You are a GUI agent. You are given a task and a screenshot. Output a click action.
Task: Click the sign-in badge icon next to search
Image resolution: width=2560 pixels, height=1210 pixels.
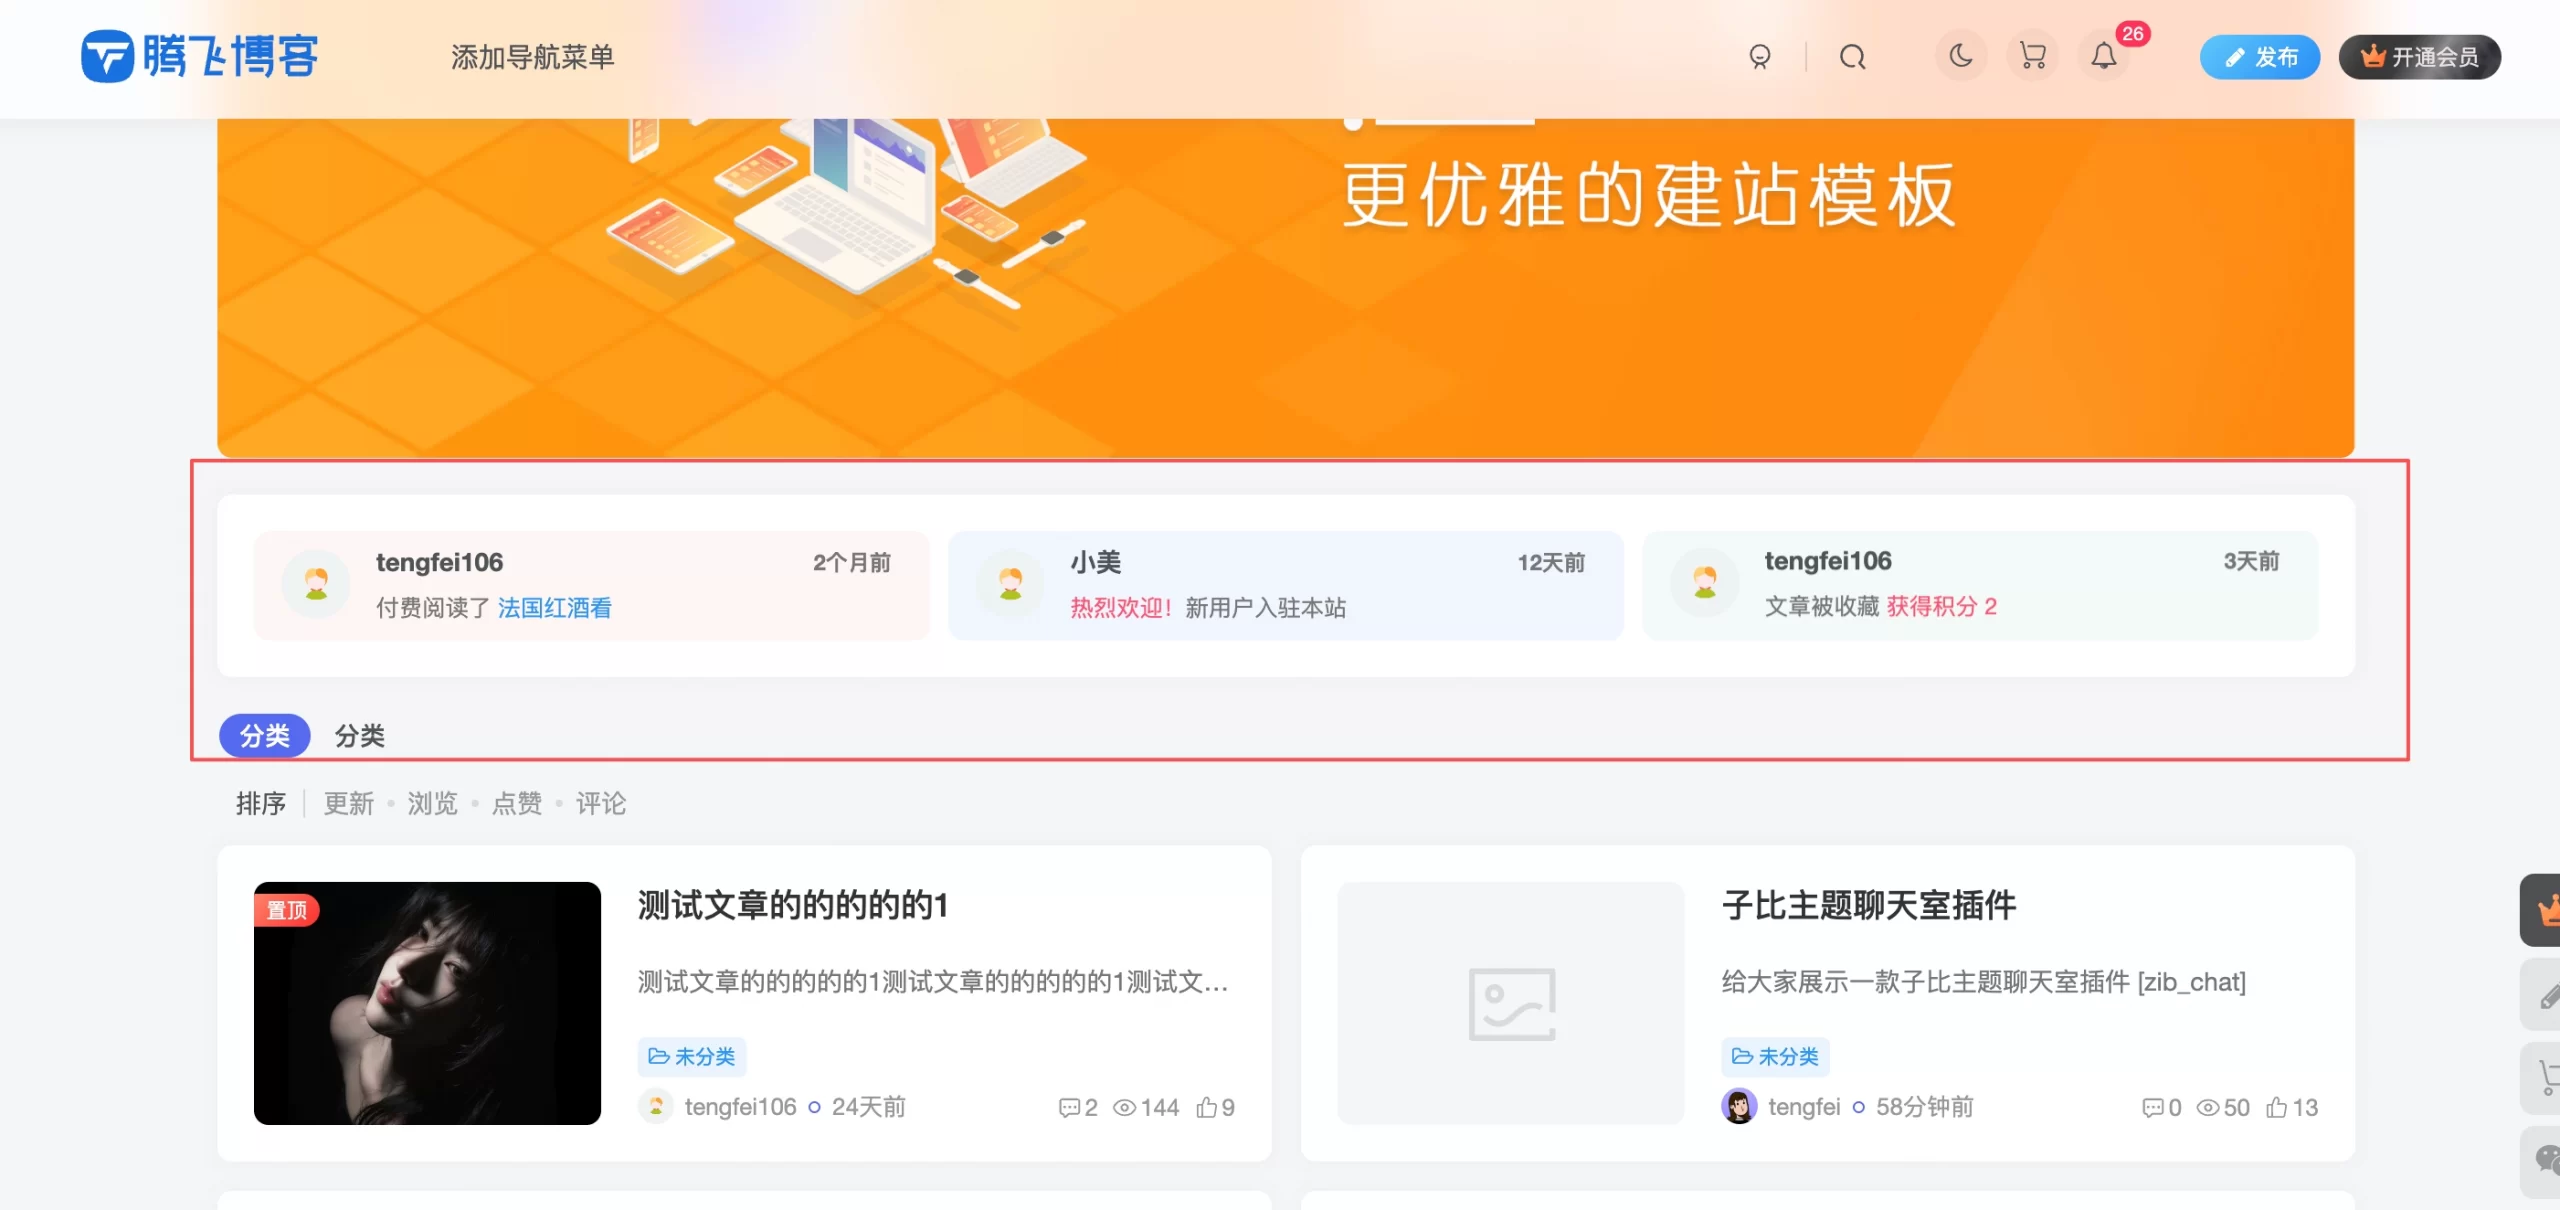1760,57
